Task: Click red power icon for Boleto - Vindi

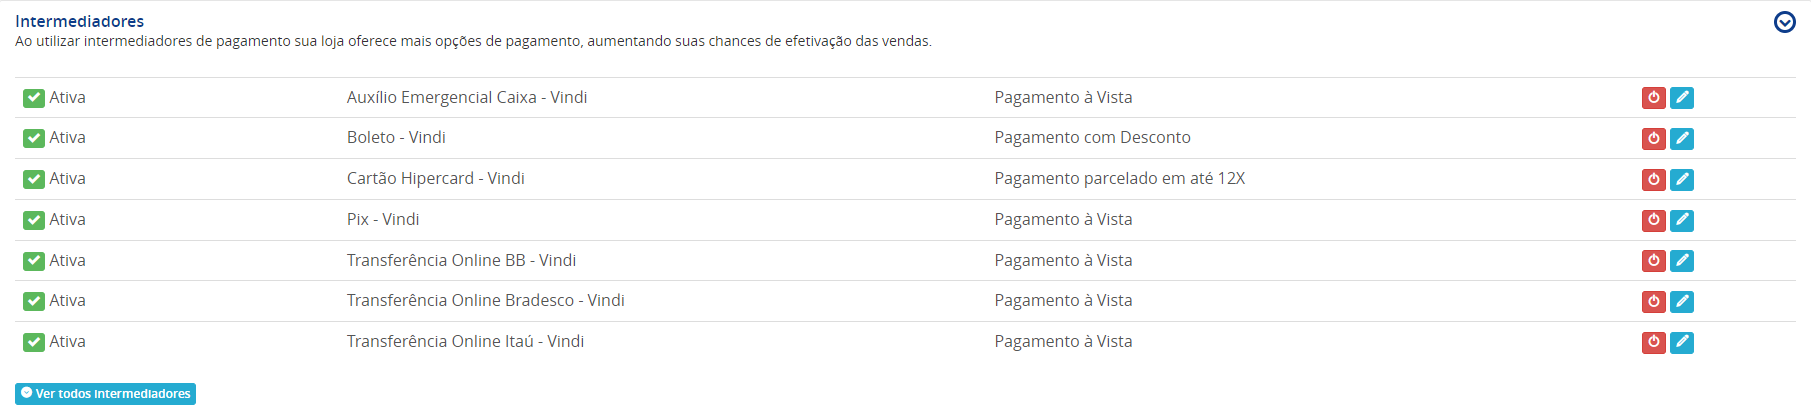Action: pyautogui.click(x=1653, y=139)
